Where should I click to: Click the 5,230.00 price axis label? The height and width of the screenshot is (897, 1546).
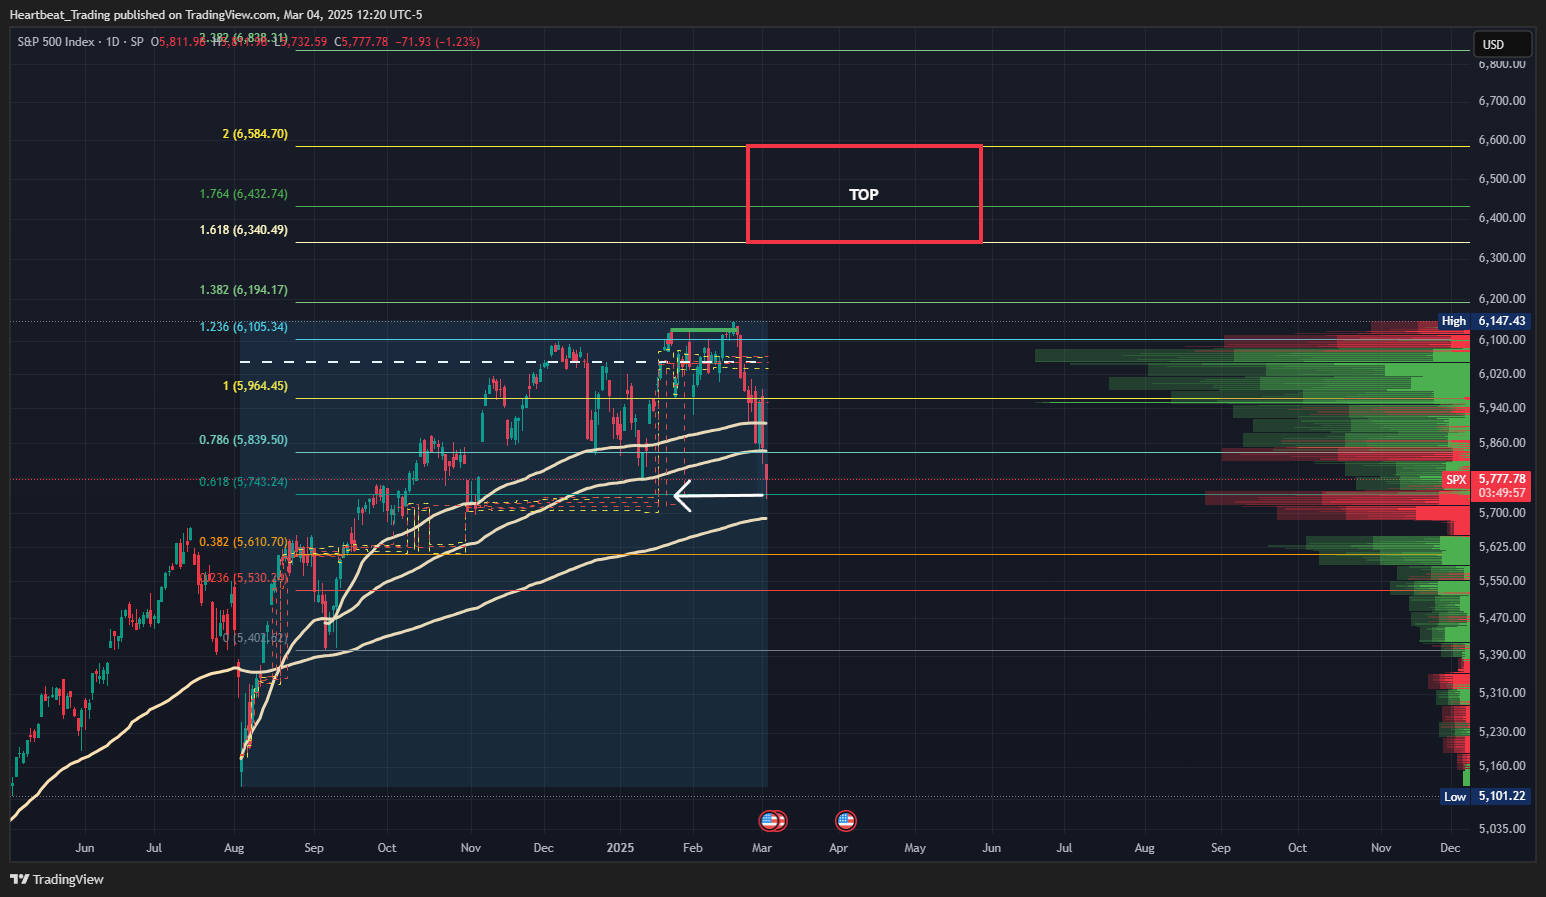1502,732
